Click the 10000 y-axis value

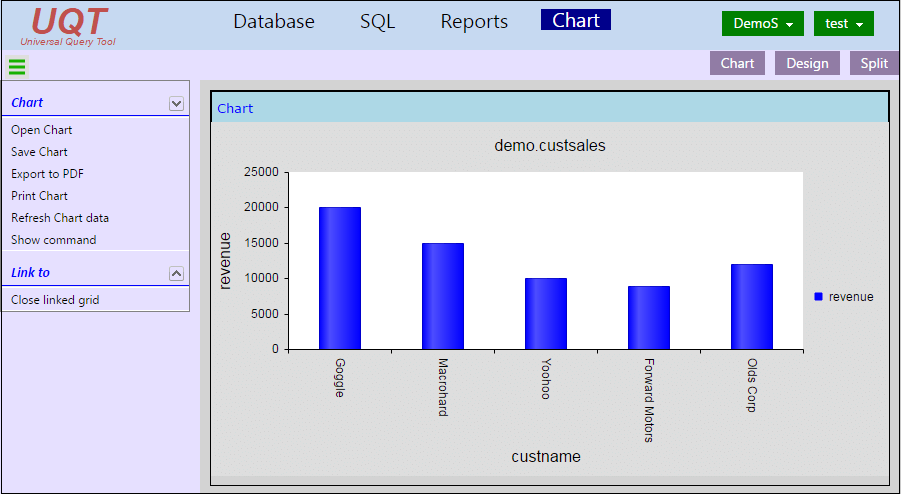261,278
